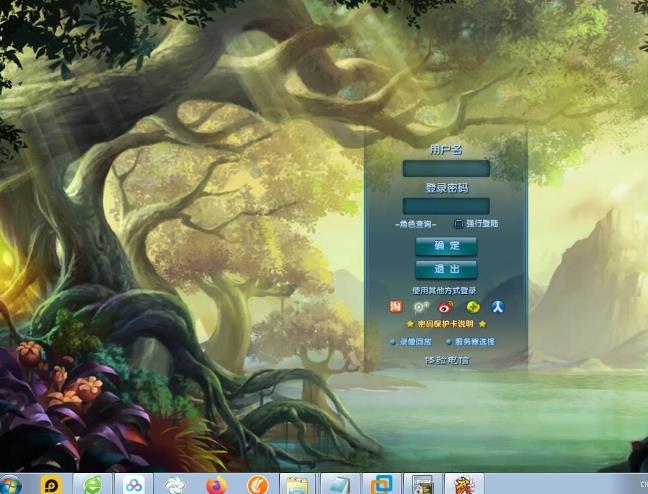Open the 角色查询 link
The width and height of the screenshot is (648, 494).
[x=416, y=224]
